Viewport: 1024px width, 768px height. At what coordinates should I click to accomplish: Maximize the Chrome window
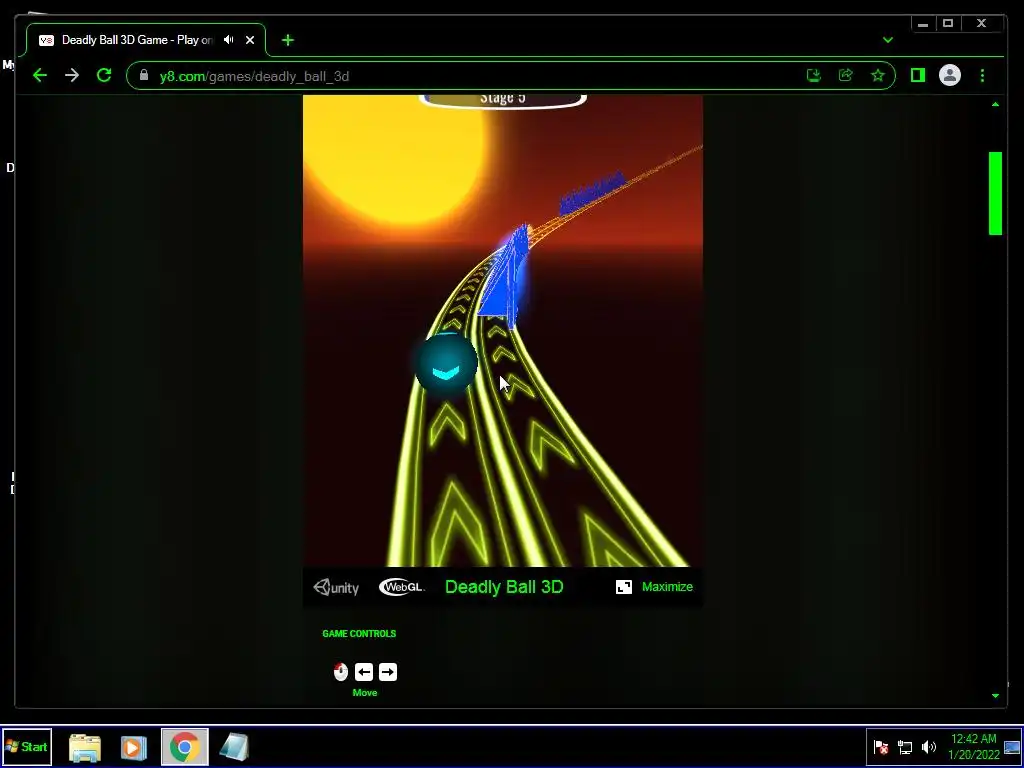coord(948,24)
